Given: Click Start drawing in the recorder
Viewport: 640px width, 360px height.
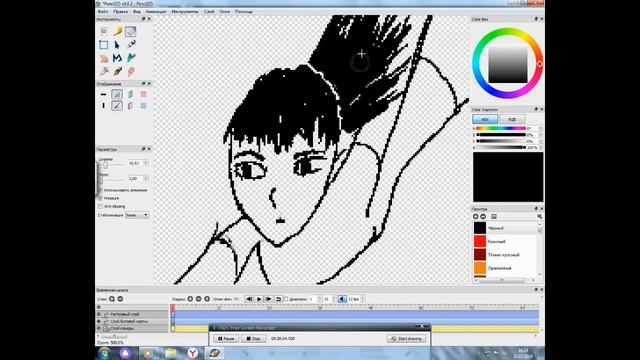Looking at the screenshot, I should pyautogui.click(x=406, y=339).
